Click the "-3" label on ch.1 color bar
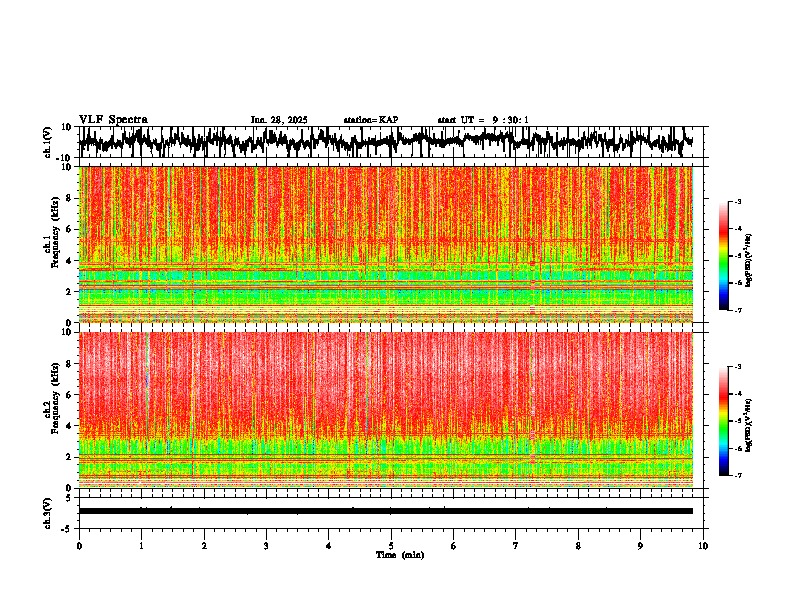 pos(737,201)
